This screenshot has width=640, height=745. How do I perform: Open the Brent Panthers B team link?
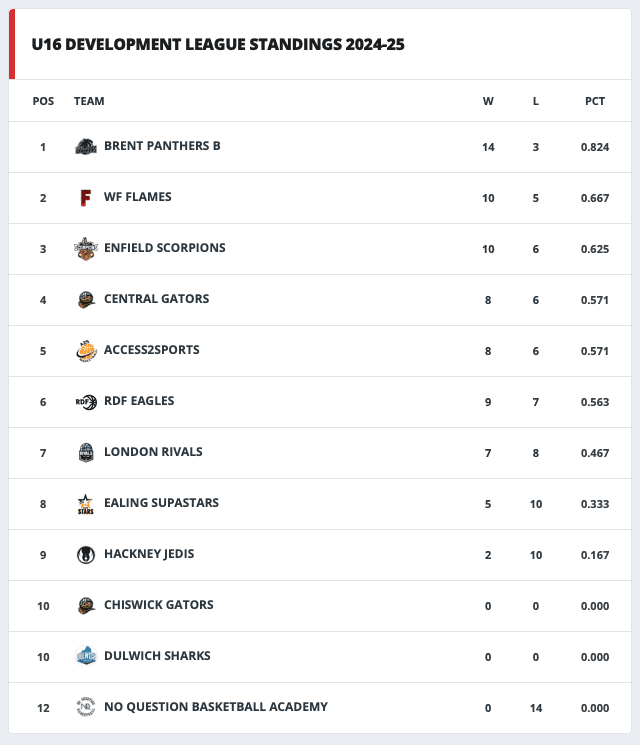click(x=162, y=146)
